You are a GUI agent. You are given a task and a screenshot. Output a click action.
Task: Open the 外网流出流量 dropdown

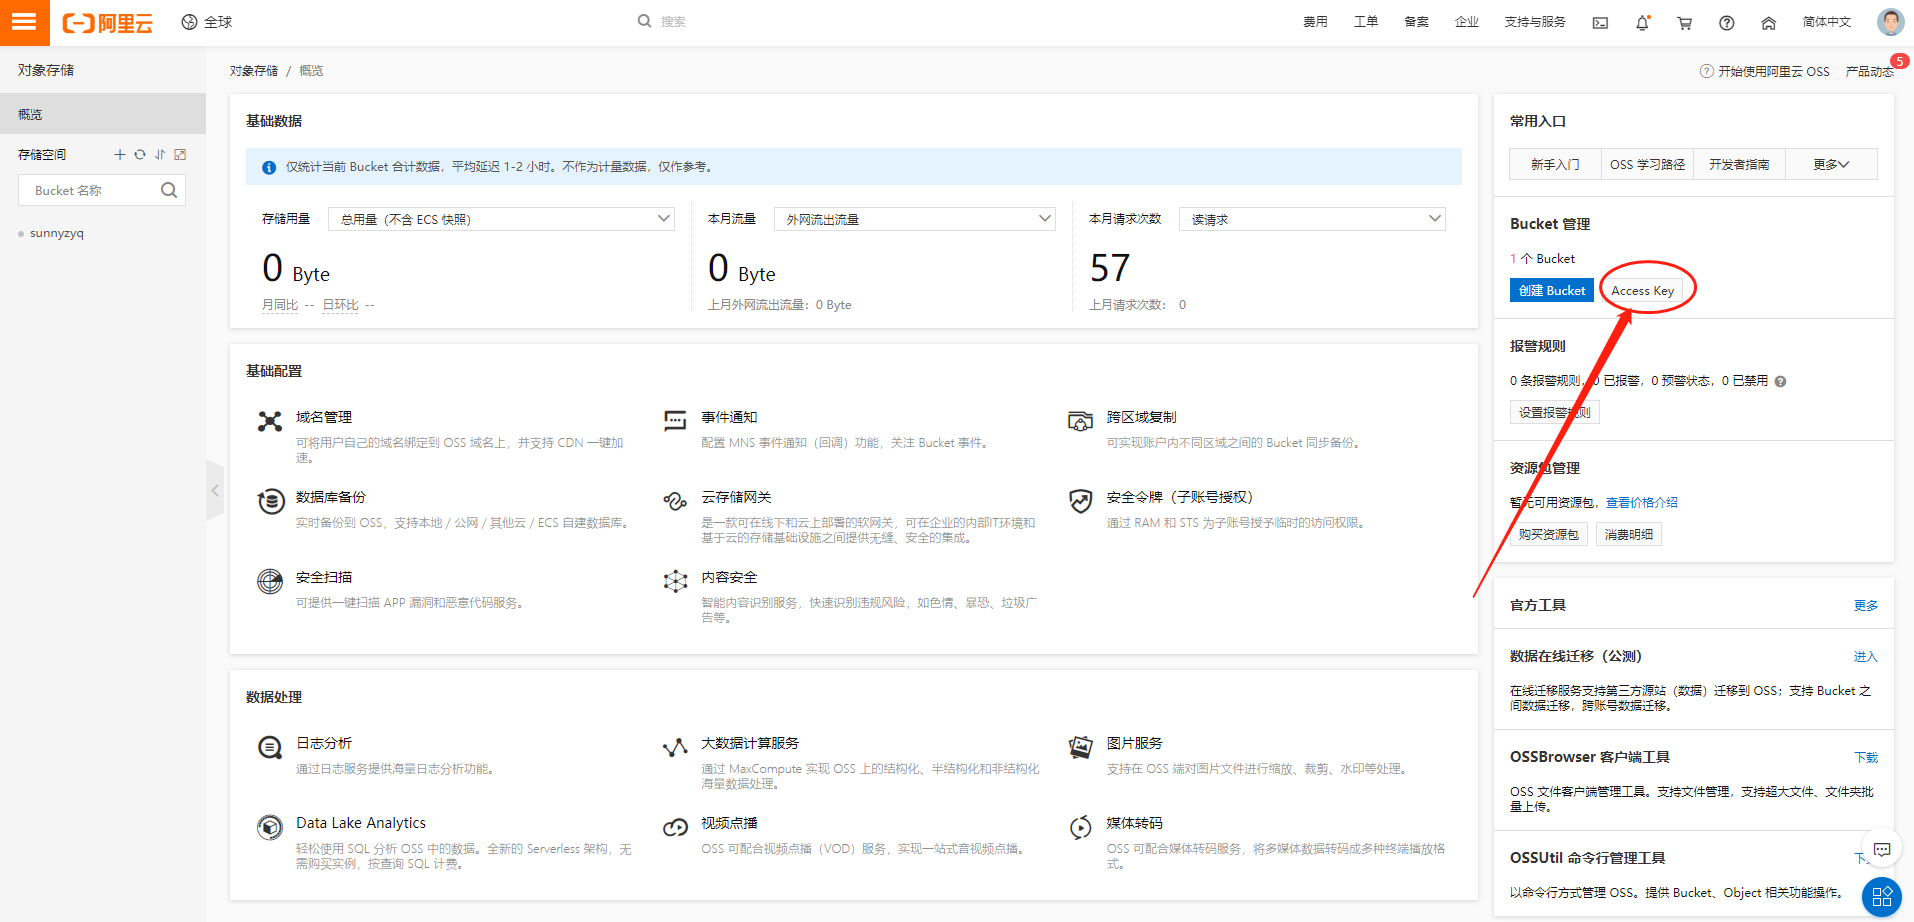pos(915,219)
